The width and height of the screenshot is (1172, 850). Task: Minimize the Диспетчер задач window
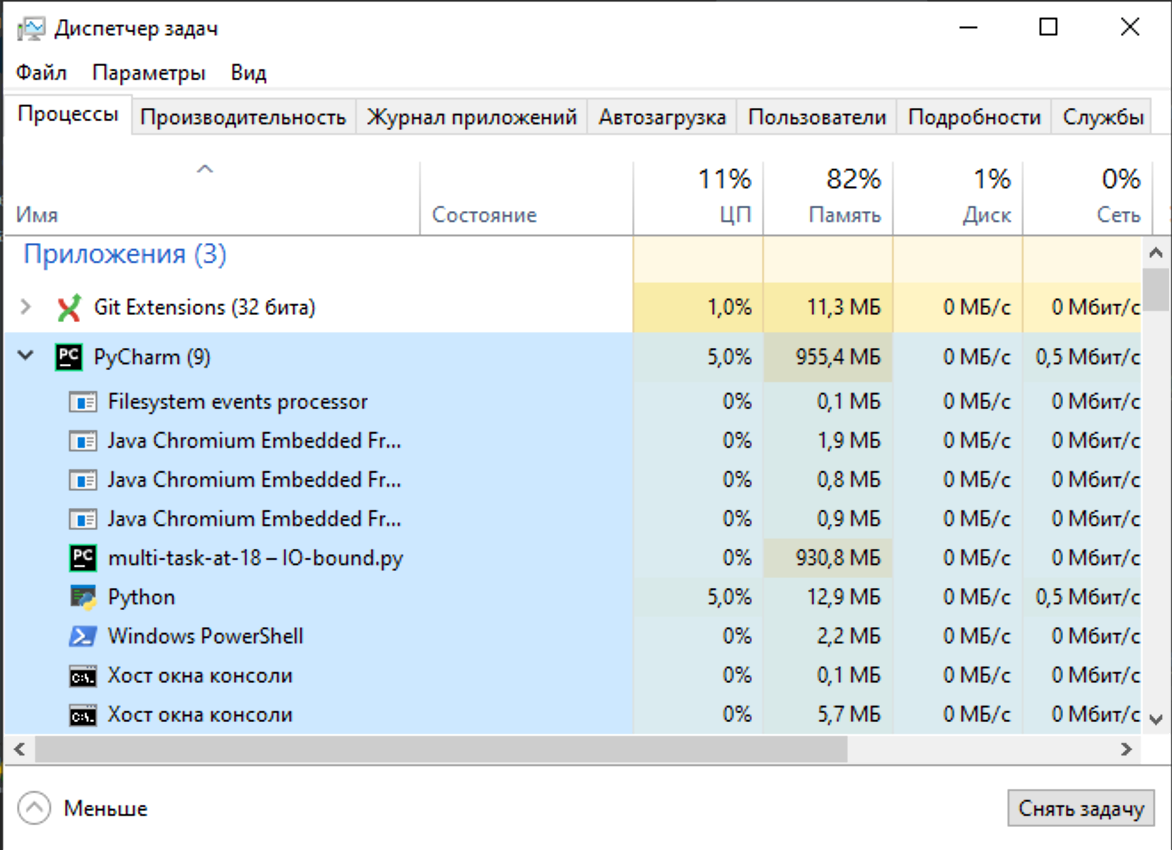coord(969,28)
